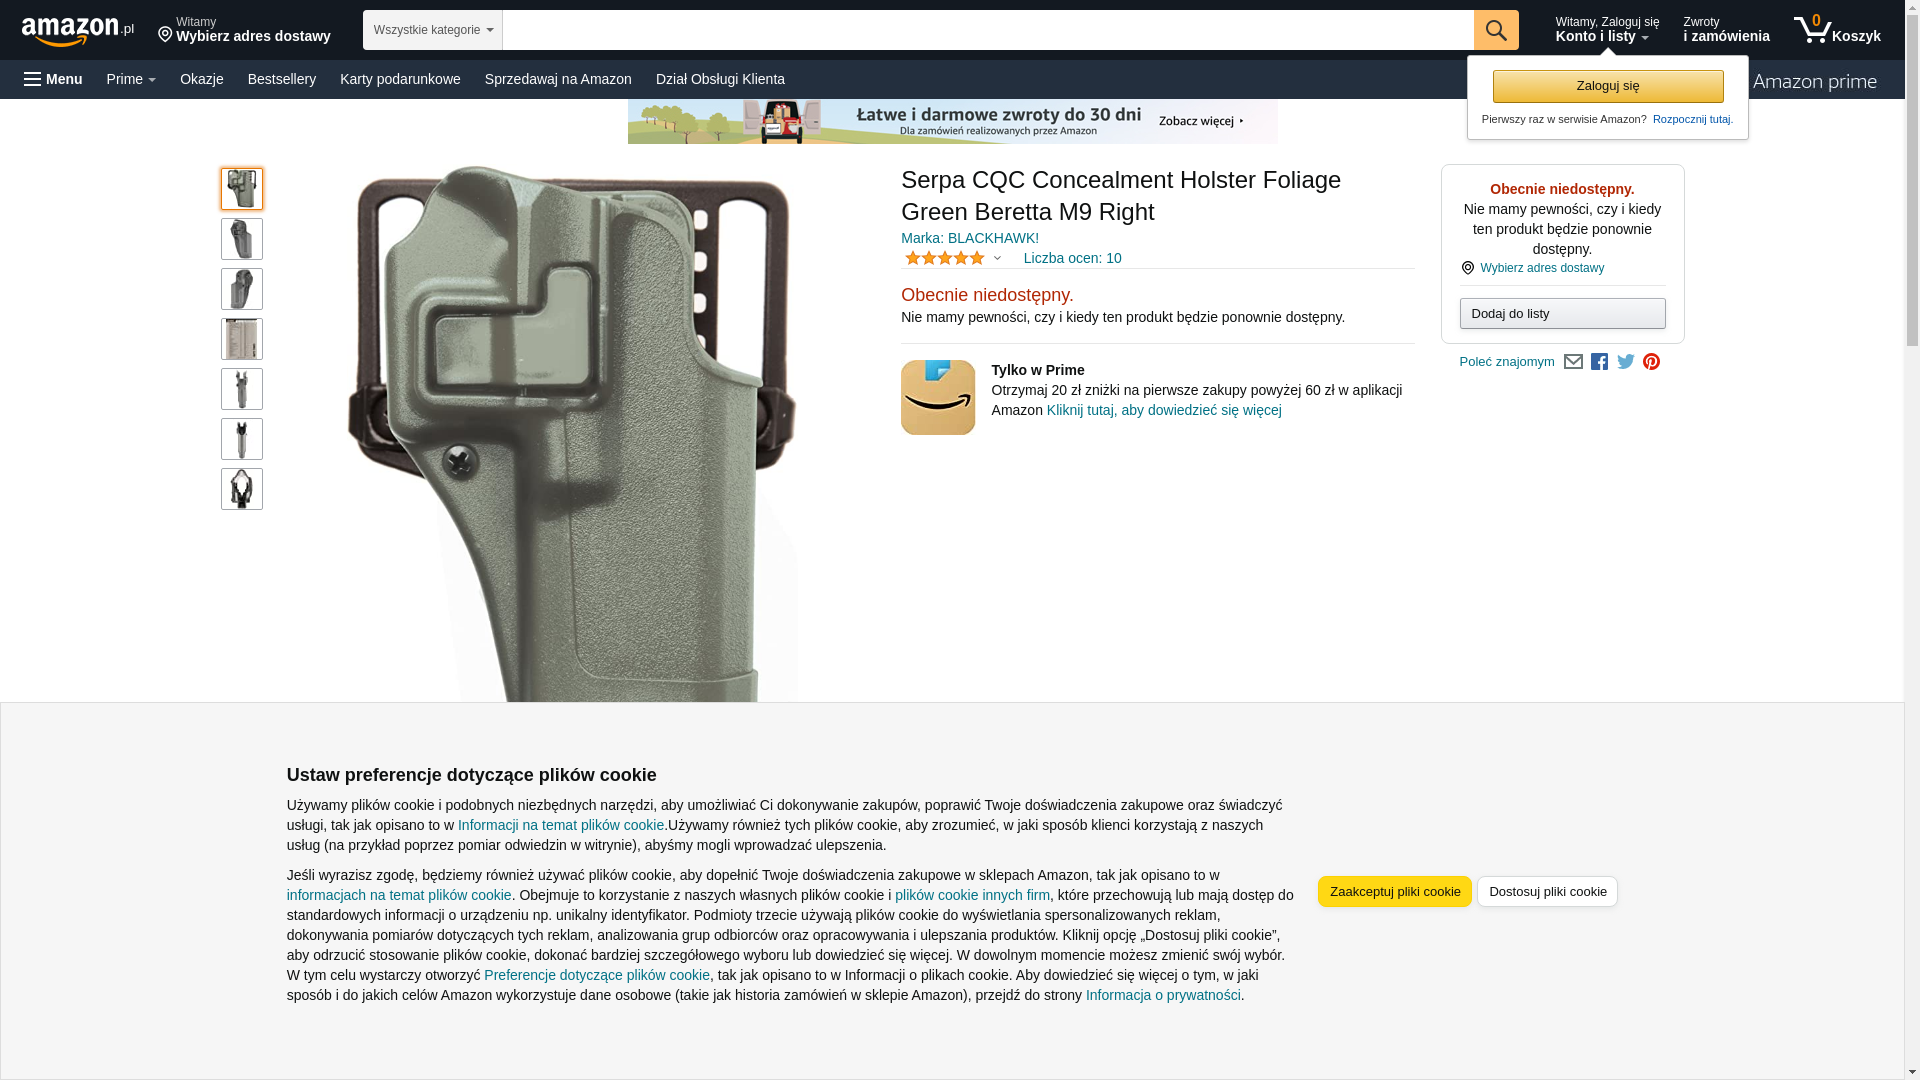Click the search magnifier button
This screenshot has height=1080, width=1920.
tap(1496, 30)
